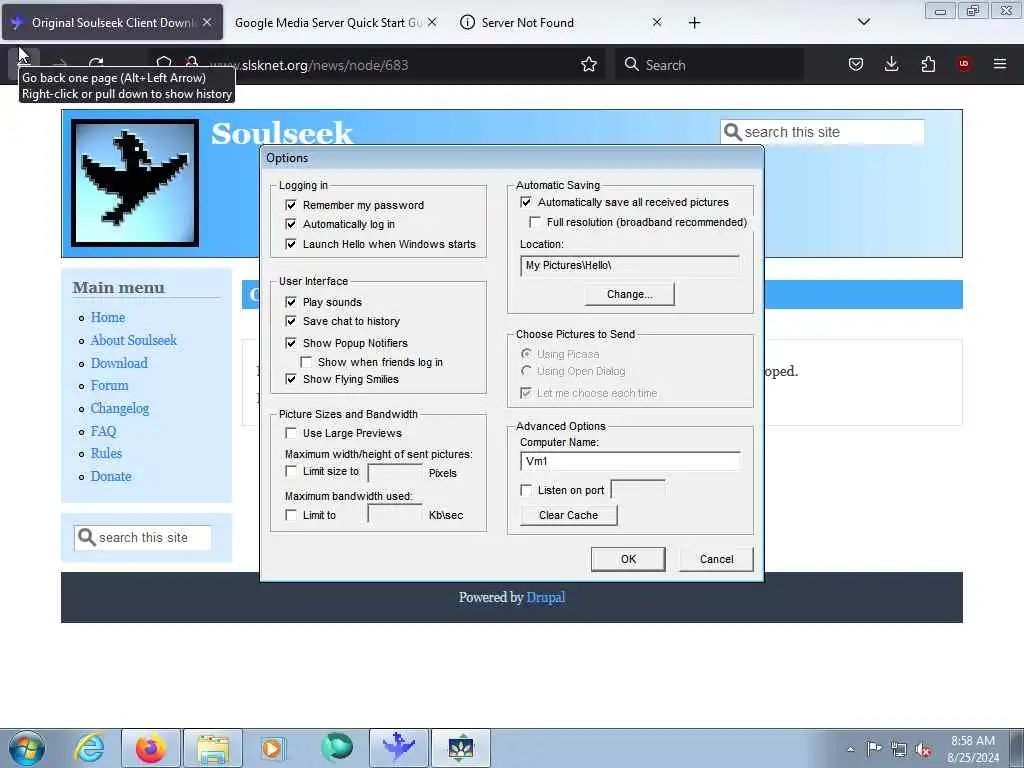Cancel the Options dialog

point(716,559)
